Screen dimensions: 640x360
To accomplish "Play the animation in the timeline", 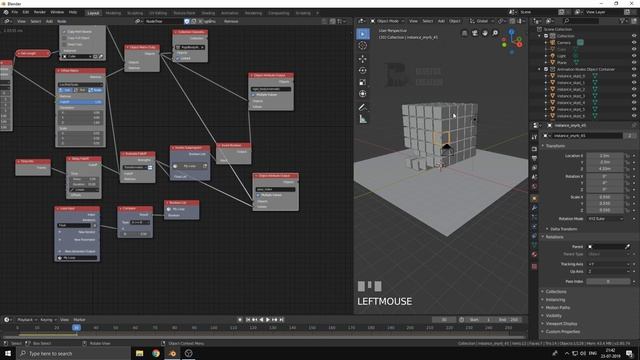I will [268, 320].
